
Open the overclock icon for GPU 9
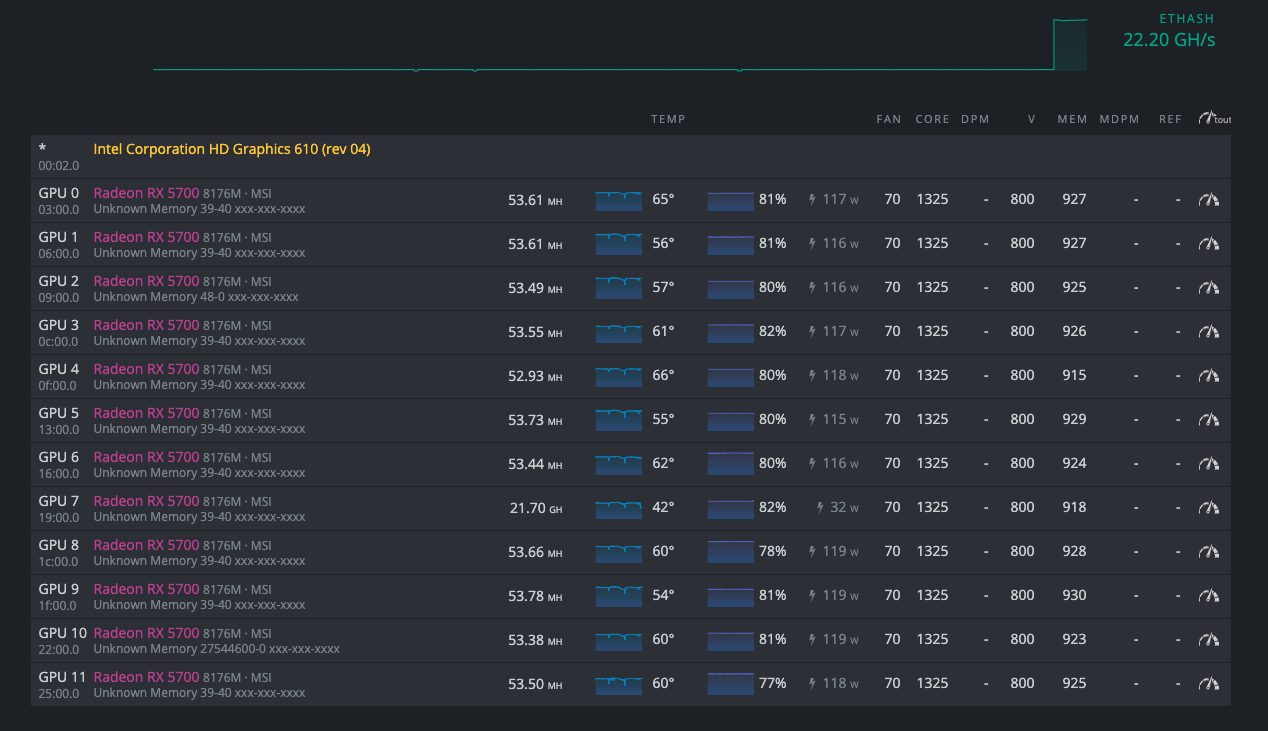tap(1209, 596)
